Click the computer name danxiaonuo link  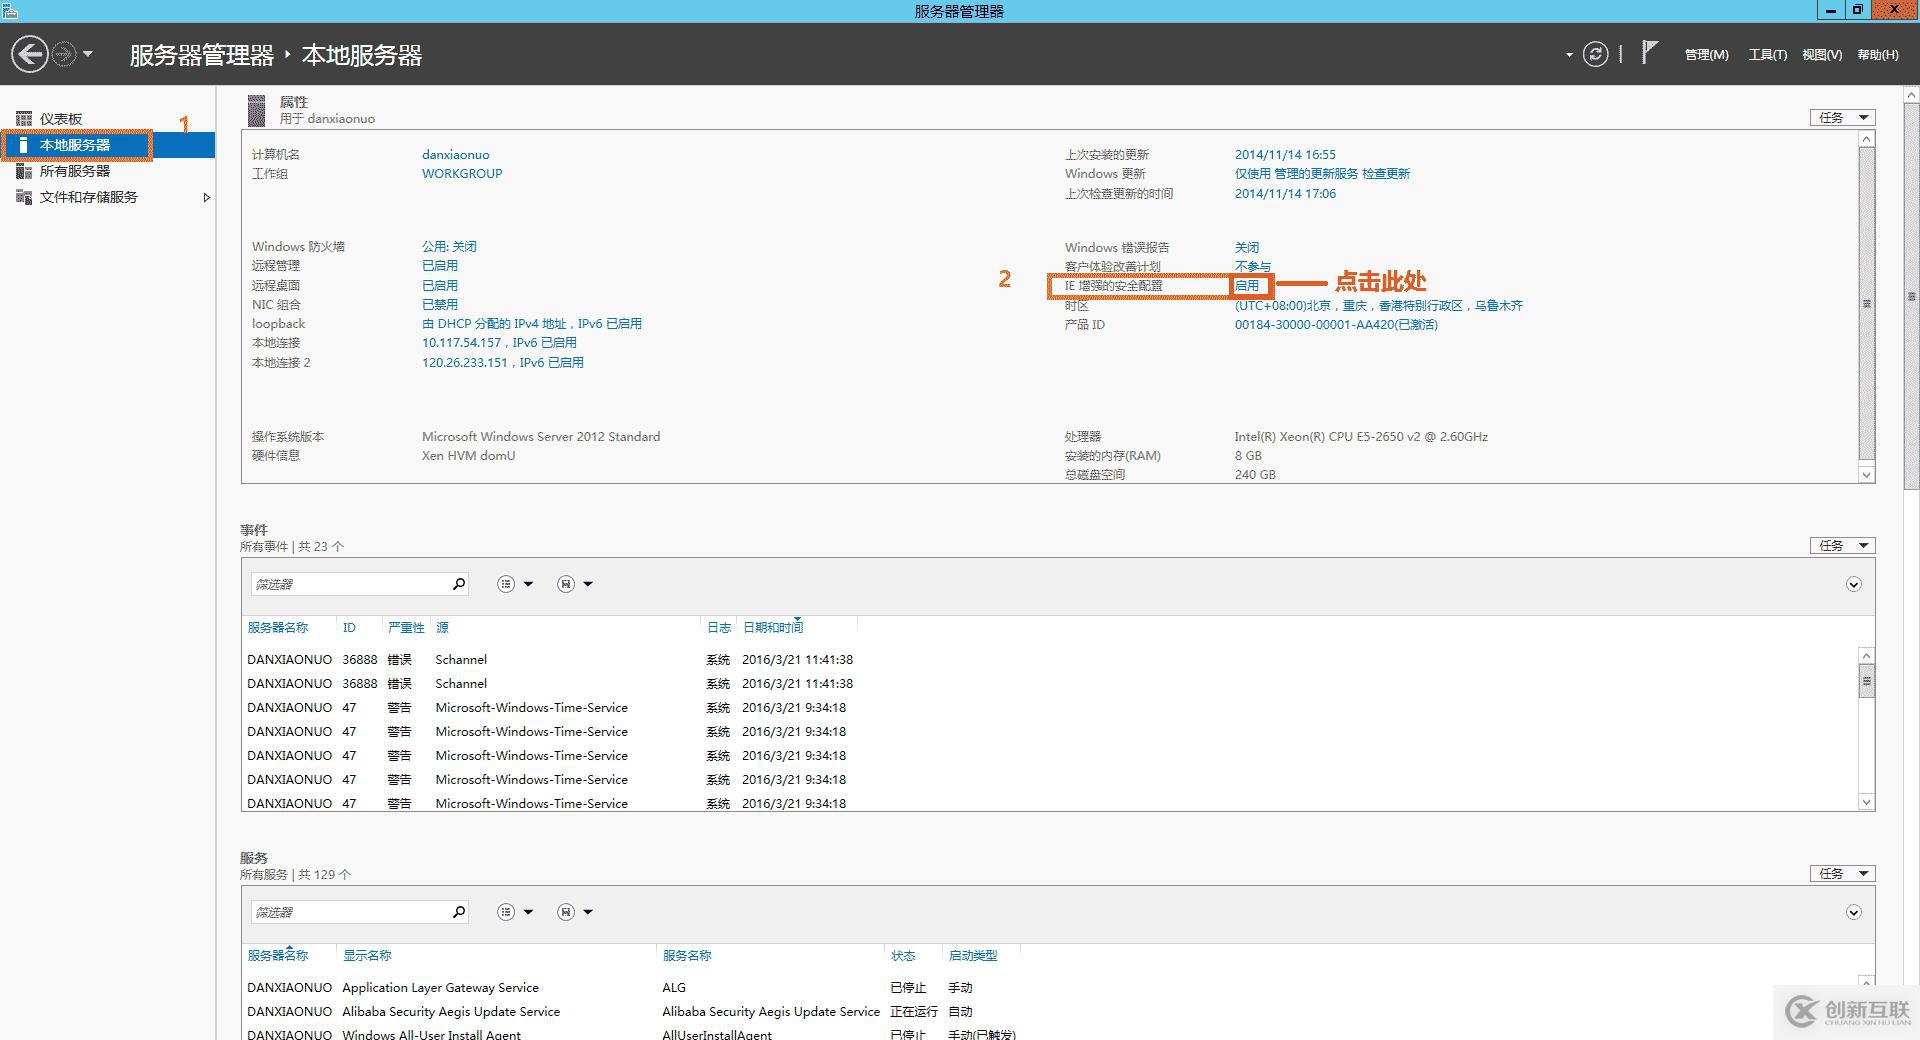click(x=455, y=155)
